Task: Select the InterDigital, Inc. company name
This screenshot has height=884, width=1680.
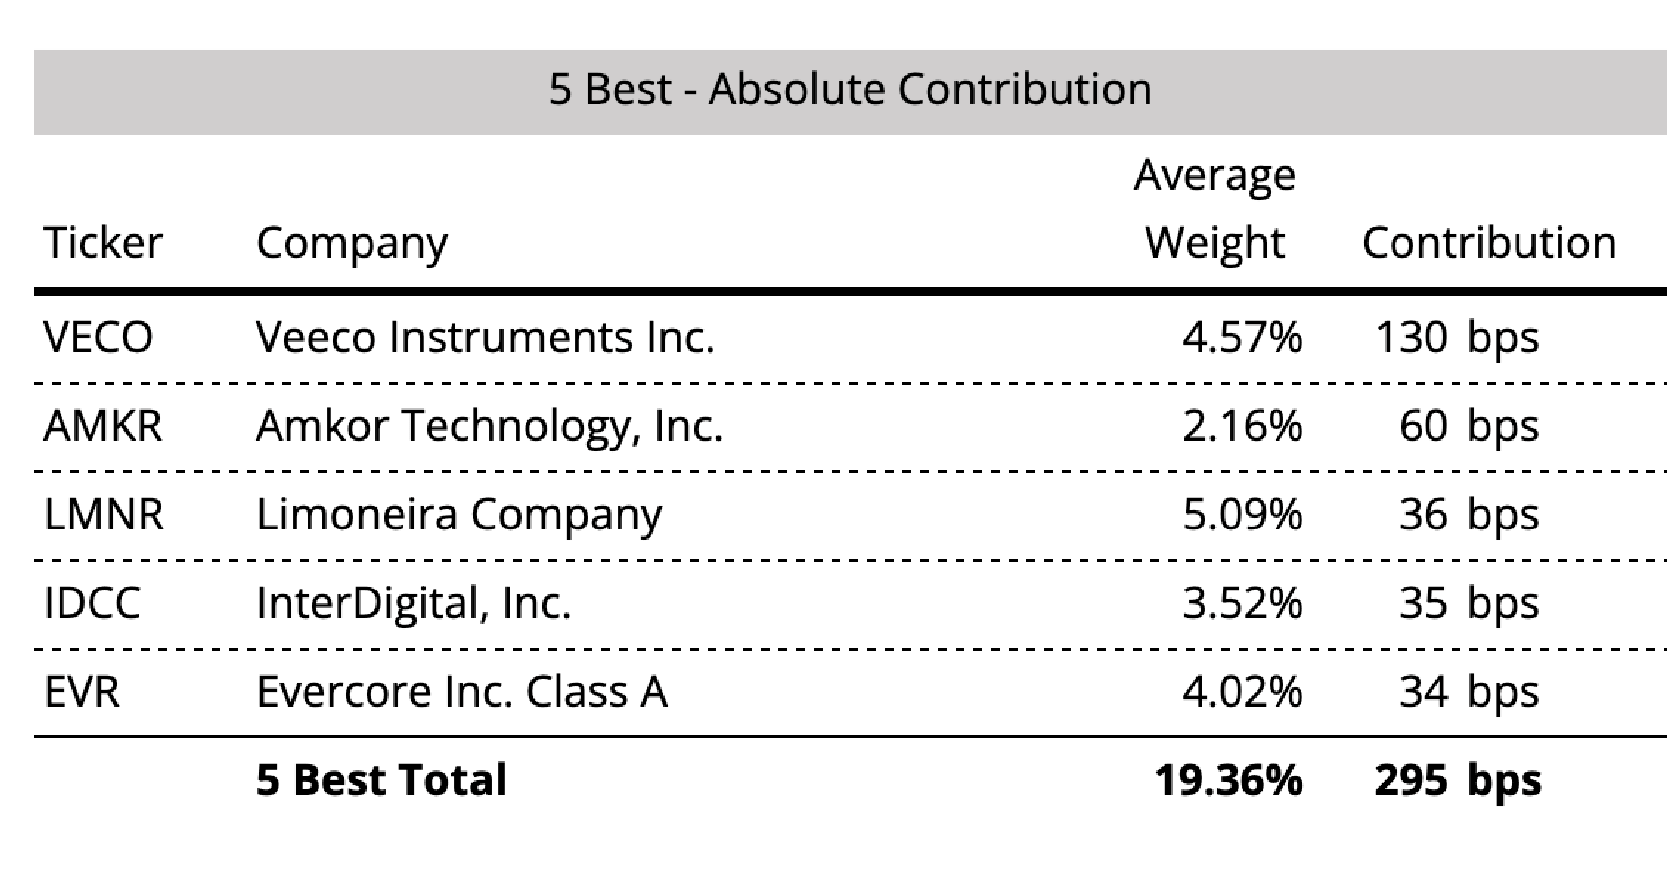Action: click(x=413, y=603)
